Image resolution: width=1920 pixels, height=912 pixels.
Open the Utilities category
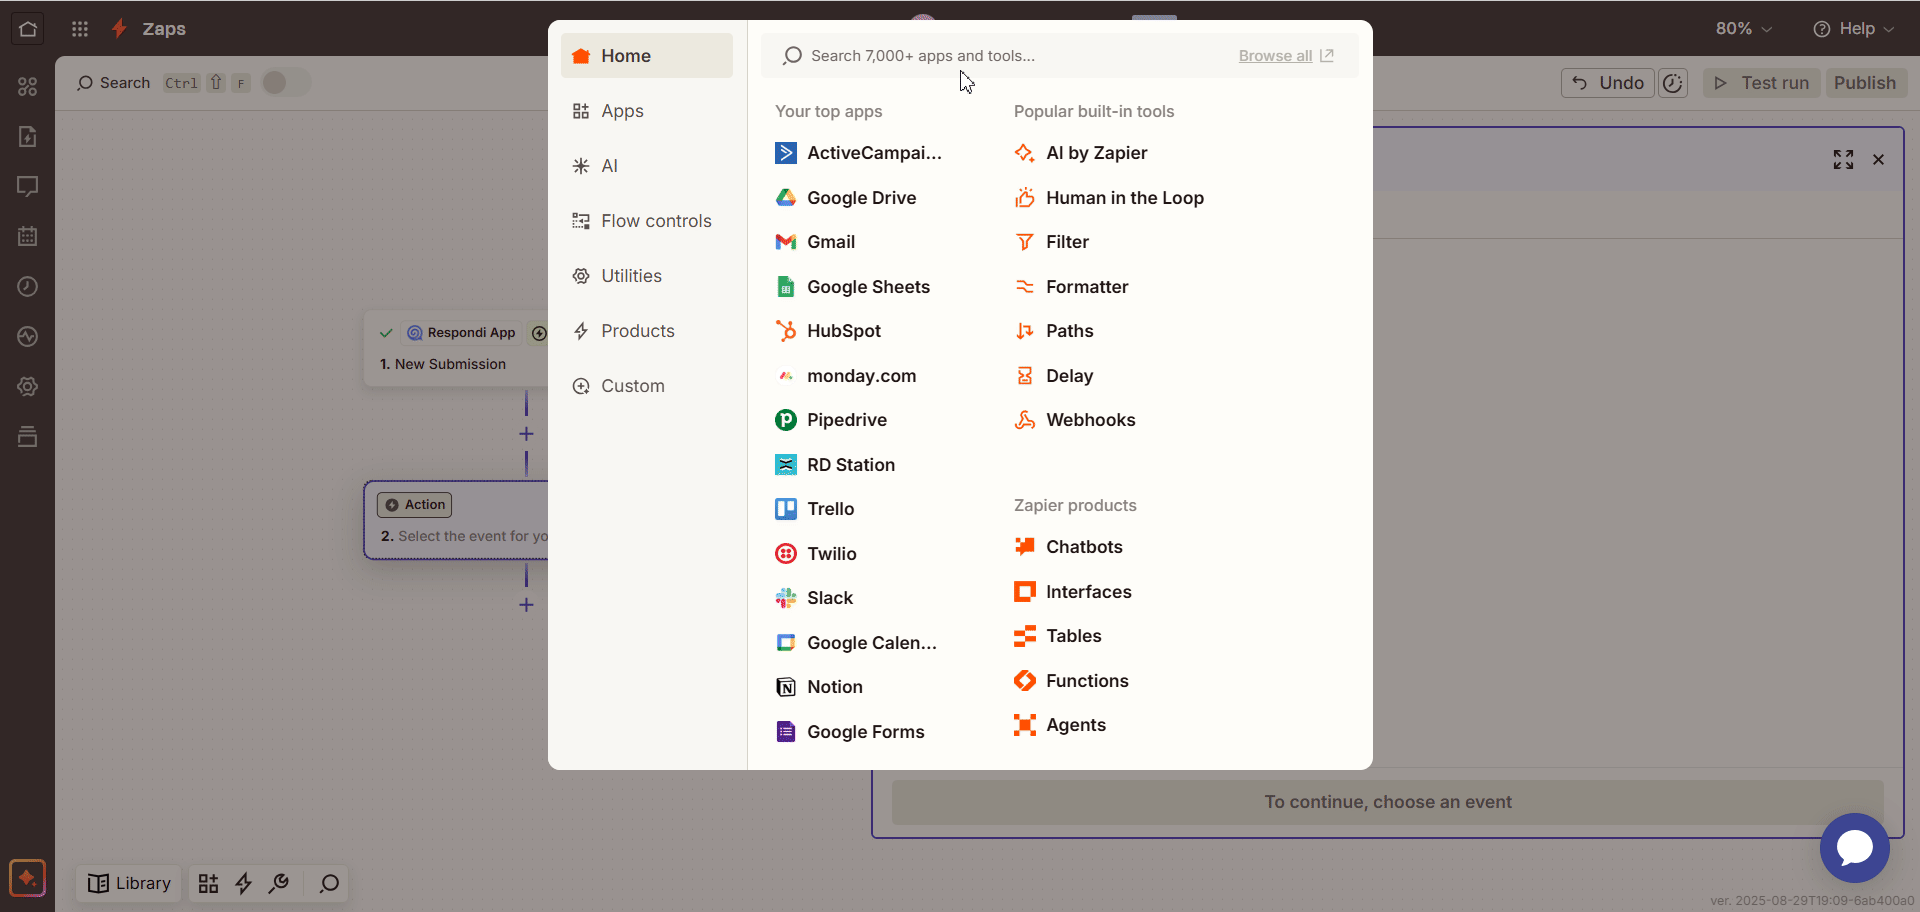pyautogui.click(x=647, y=276)
